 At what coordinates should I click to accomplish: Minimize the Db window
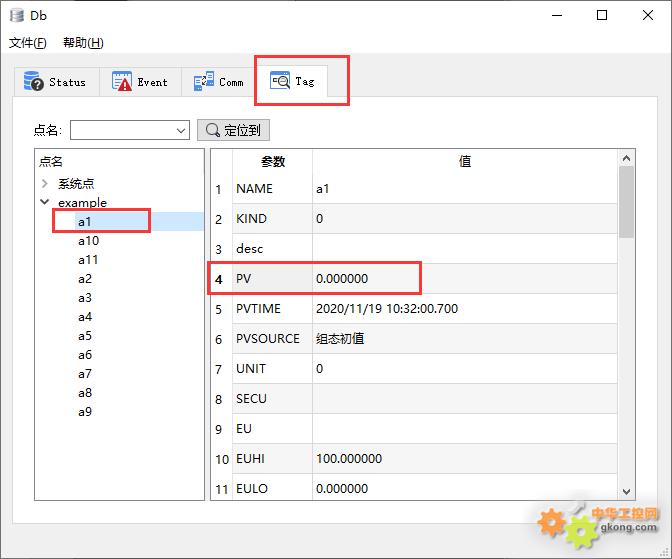[x=557, y=15]
